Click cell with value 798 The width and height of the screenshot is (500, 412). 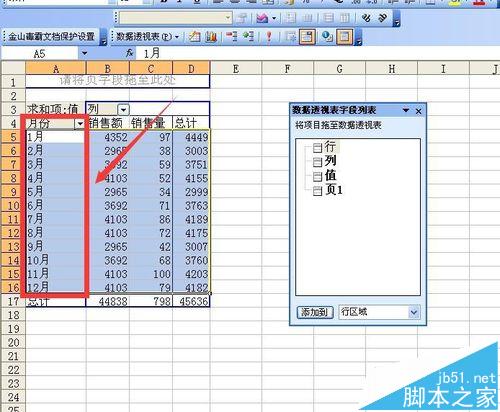point(151,302)
